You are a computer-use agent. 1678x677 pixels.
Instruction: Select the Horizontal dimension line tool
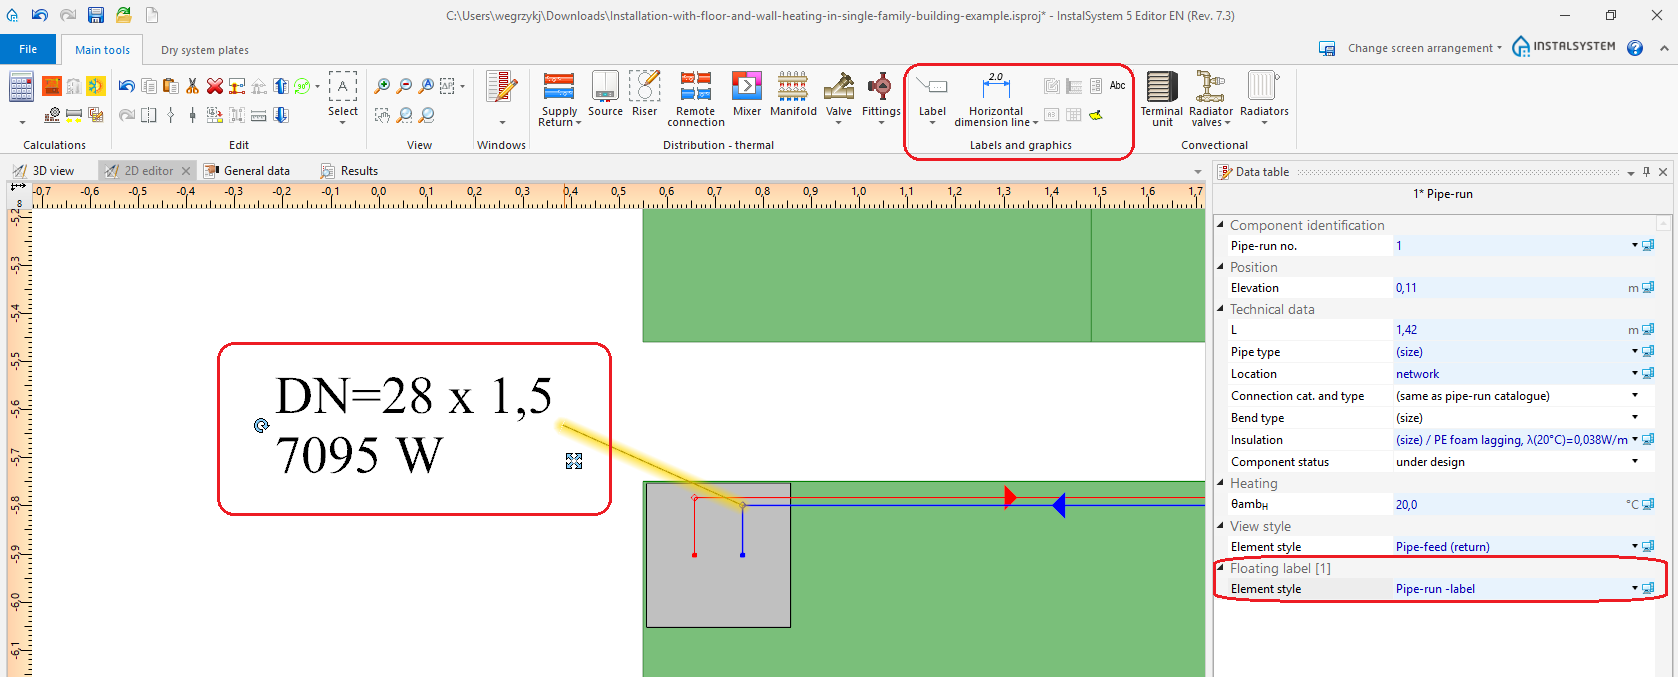996,99
